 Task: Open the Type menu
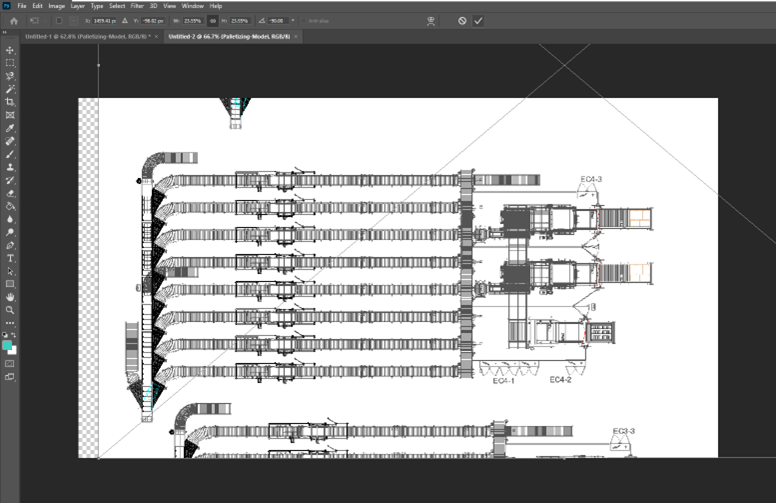[x=97, y=6]
